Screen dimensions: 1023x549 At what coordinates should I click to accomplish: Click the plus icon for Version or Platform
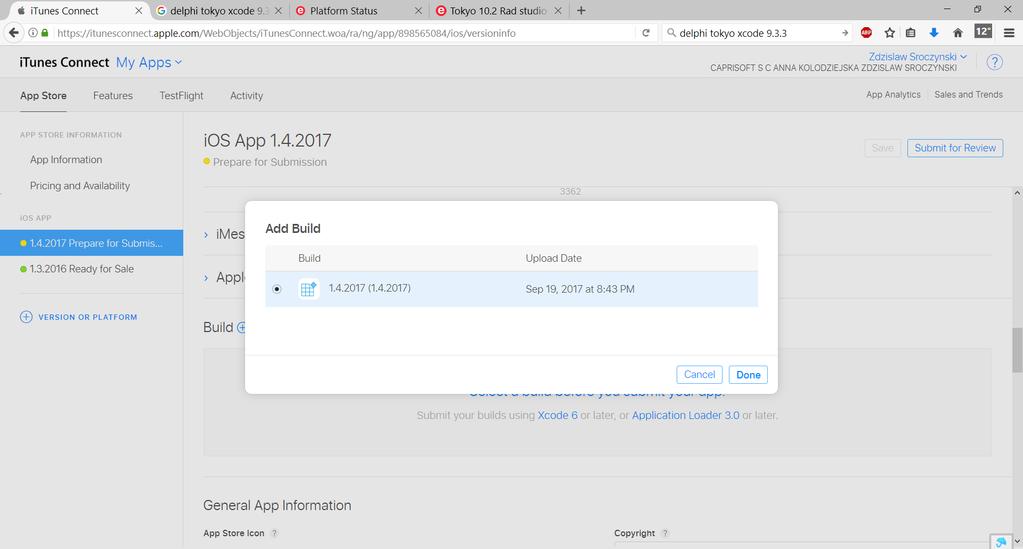26,317
